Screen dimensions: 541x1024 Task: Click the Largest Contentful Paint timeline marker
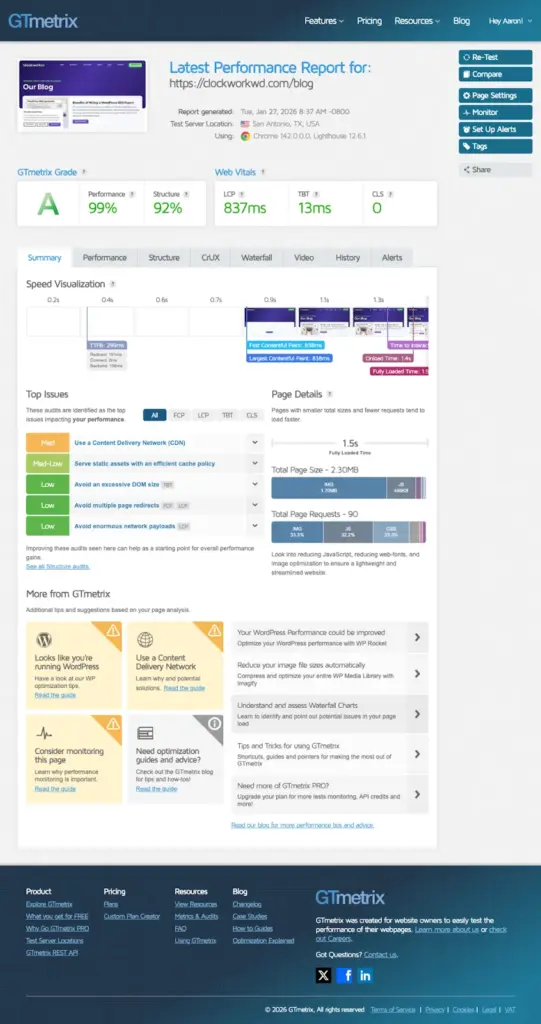[x=289, y=359]
